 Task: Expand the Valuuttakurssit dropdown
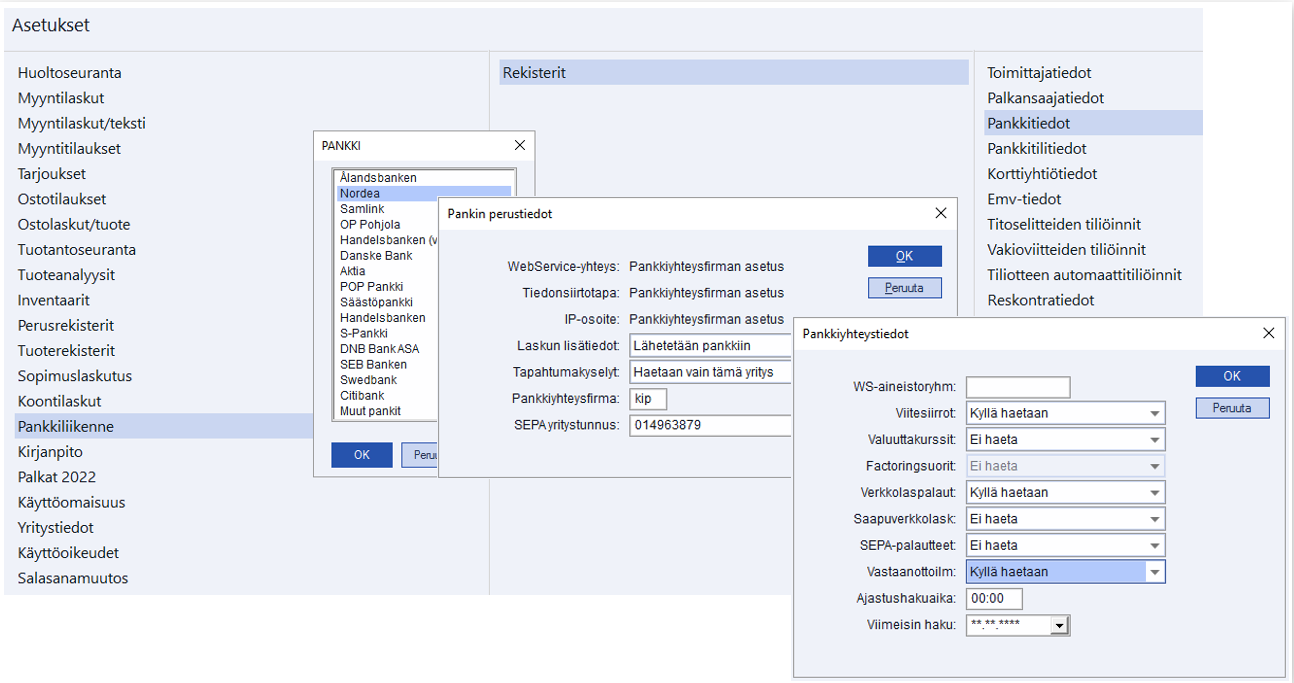(x=1155, y=439)
